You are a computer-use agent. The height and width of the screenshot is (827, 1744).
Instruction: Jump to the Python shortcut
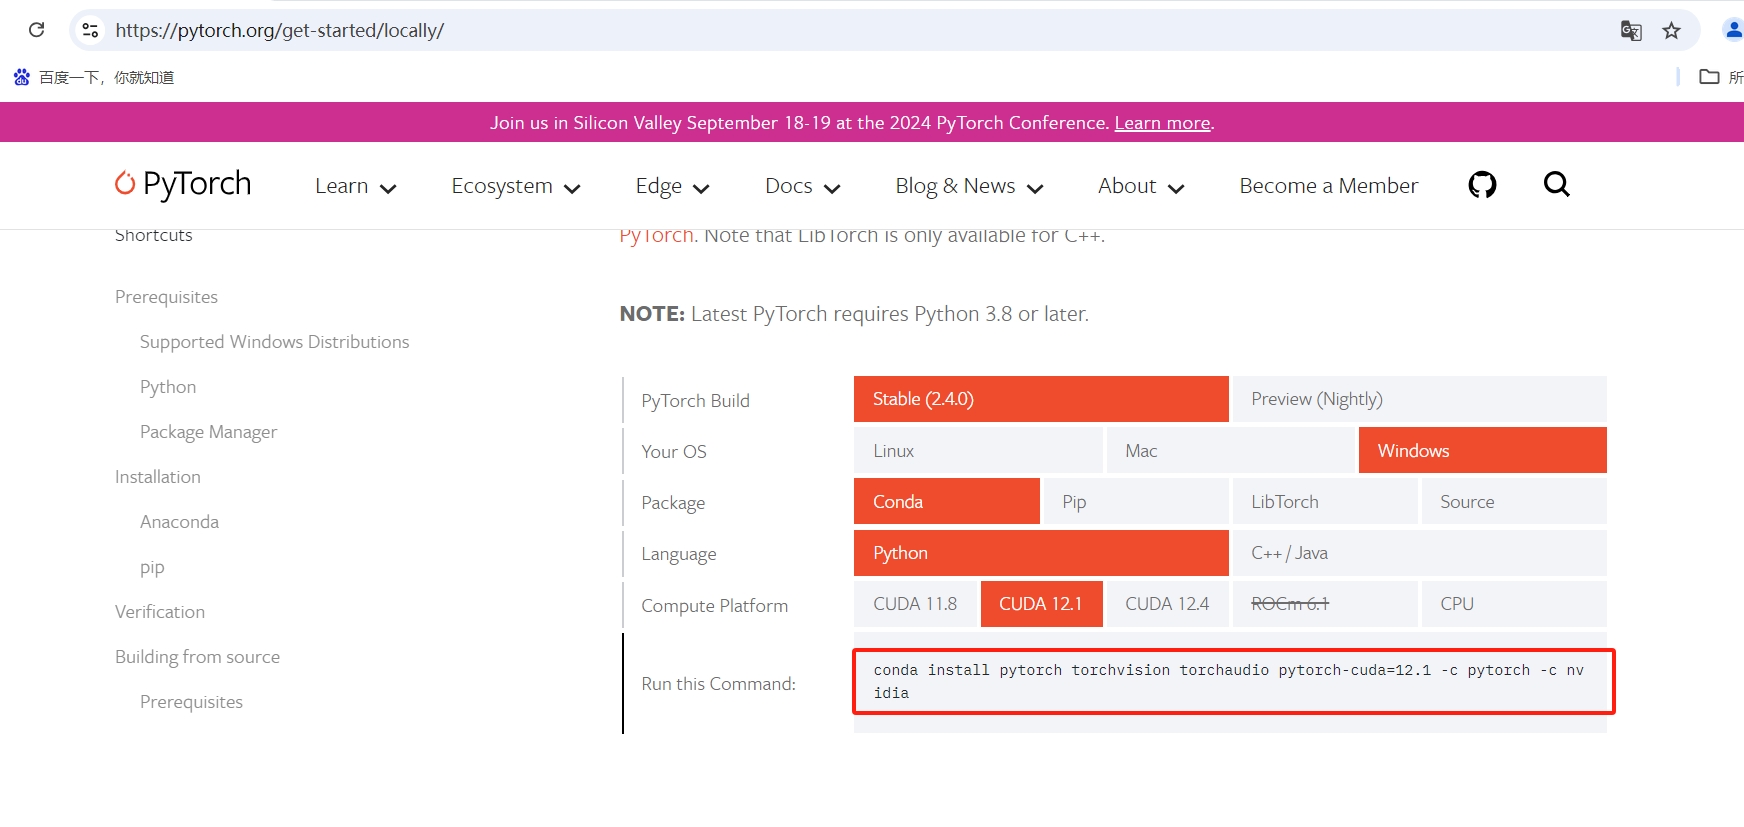coord(168,387)
